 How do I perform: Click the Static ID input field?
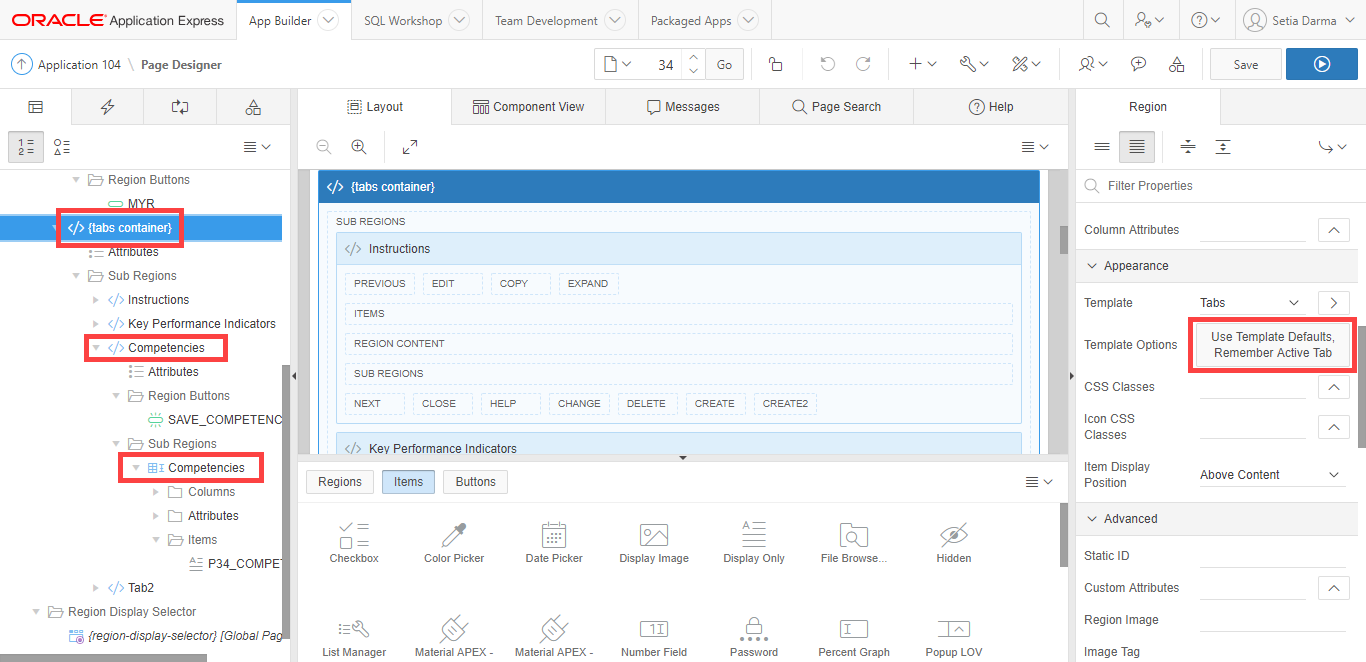point(1272,556)
